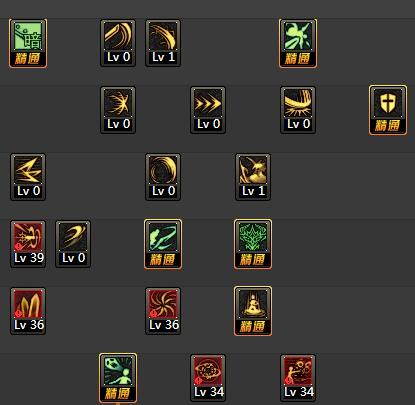Click the red eye-shaped Lv 34 skill
415x405 pixels.
208,378
